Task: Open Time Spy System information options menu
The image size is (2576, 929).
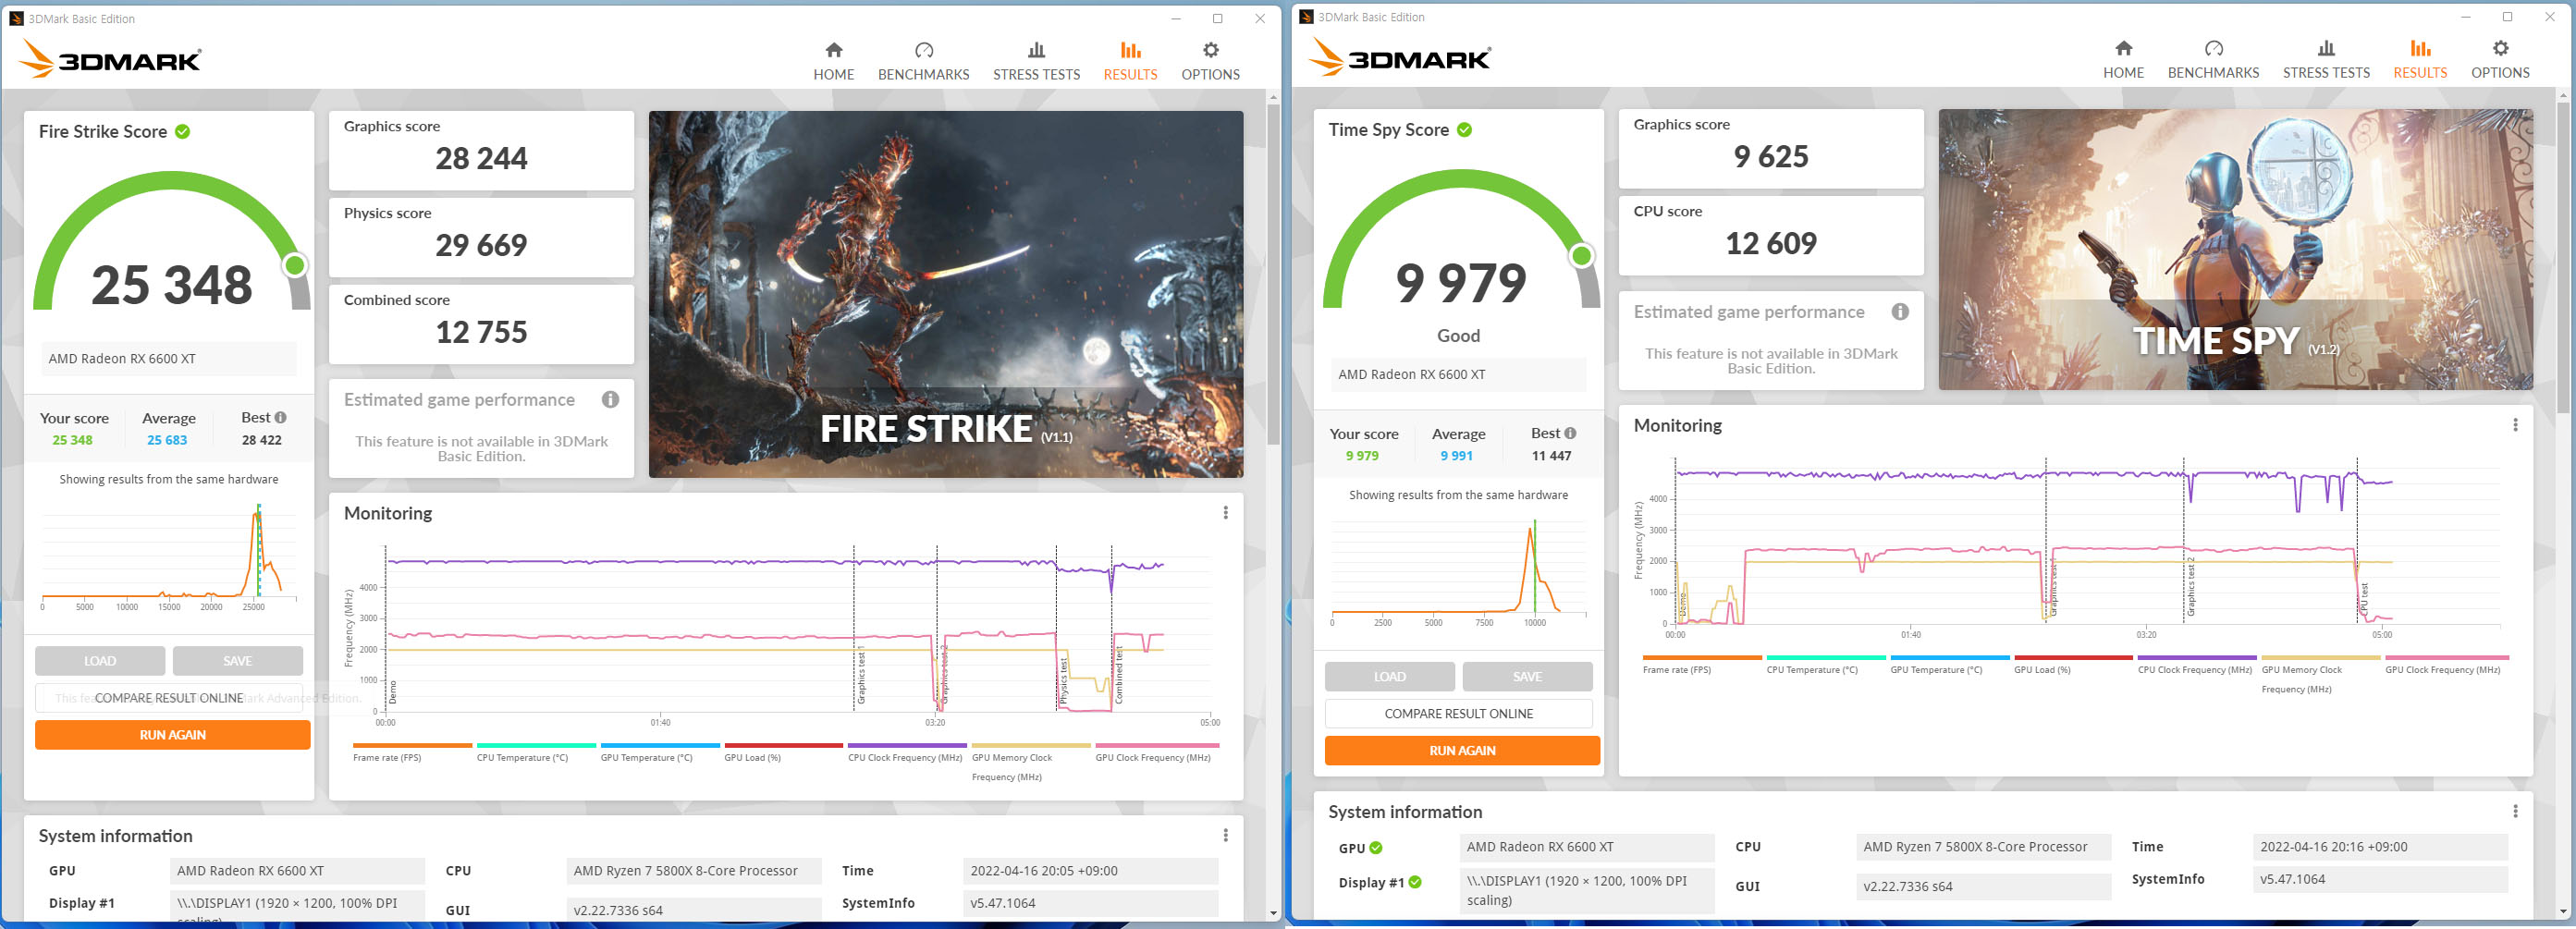Action: (x=2515, y=811)
